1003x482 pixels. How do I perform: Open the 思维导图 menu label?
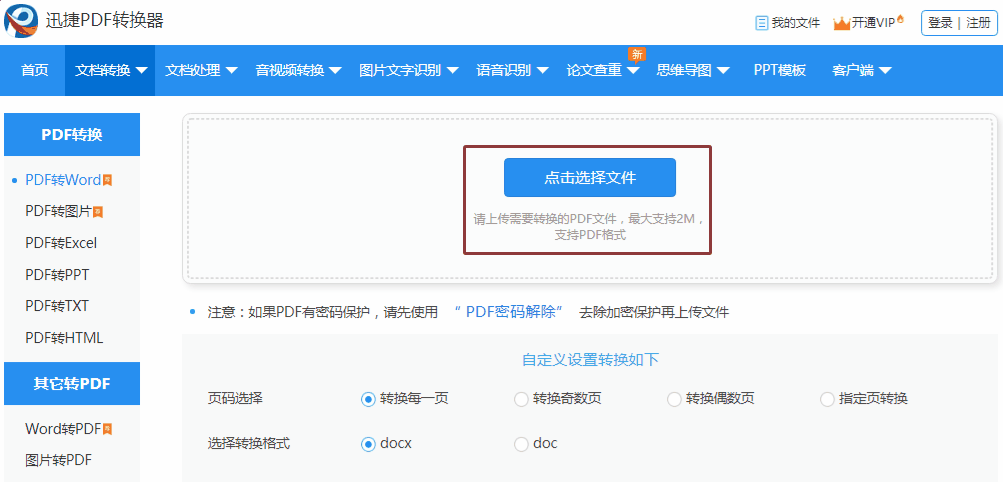[684, 70]
